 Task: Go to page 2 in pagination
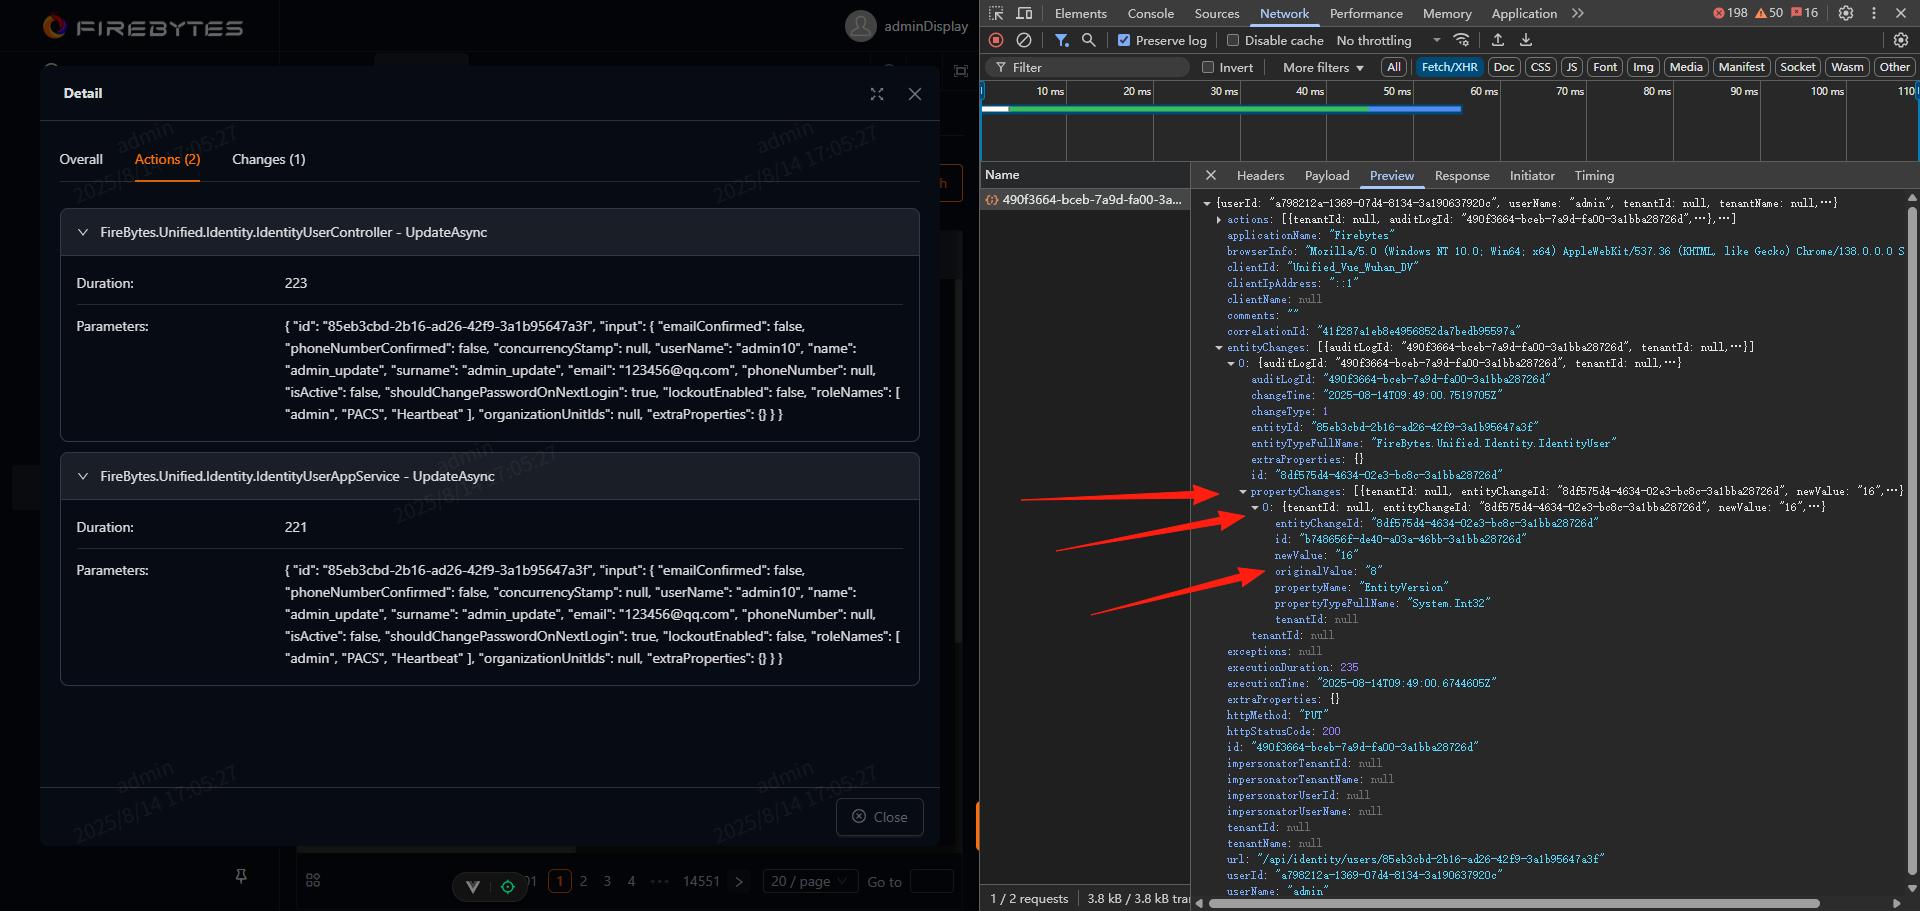coord(583,881)
